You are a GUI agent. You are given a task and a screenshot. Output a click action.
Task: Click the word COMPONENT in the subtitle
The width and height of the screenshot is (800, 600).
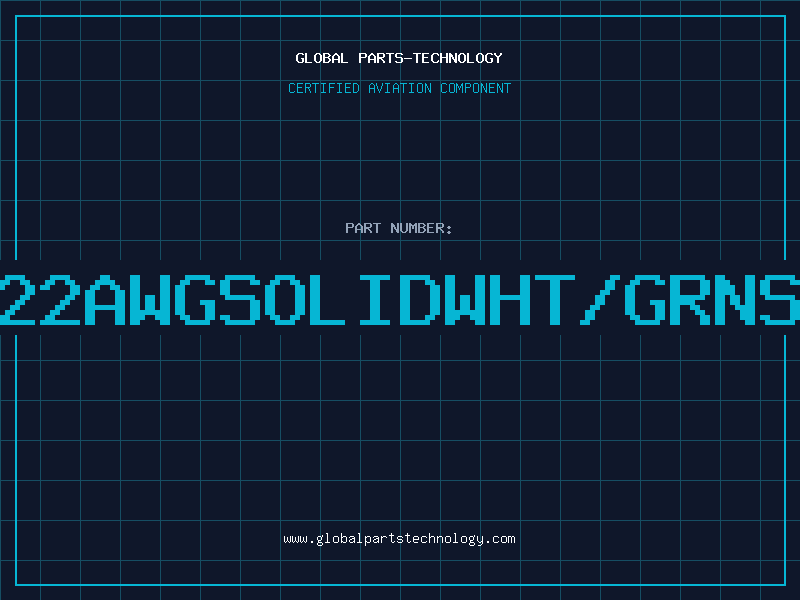[x=474, y=88]
